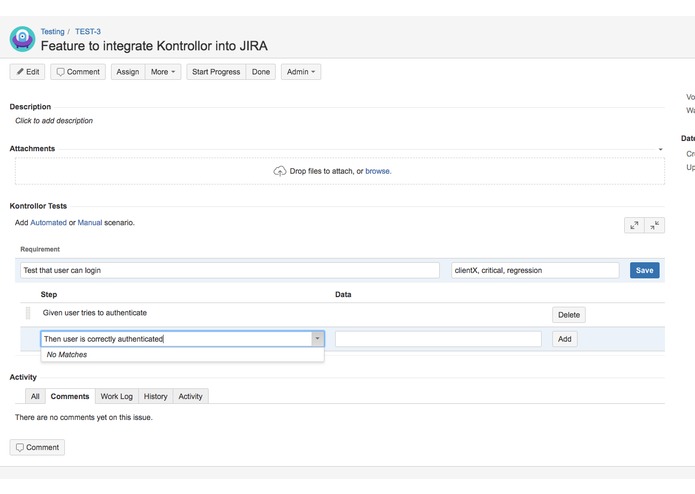This screenshot has height=494, width=695.
Task: Click the 'Kontrollor Tests' section heading
Action: point(38,206)
